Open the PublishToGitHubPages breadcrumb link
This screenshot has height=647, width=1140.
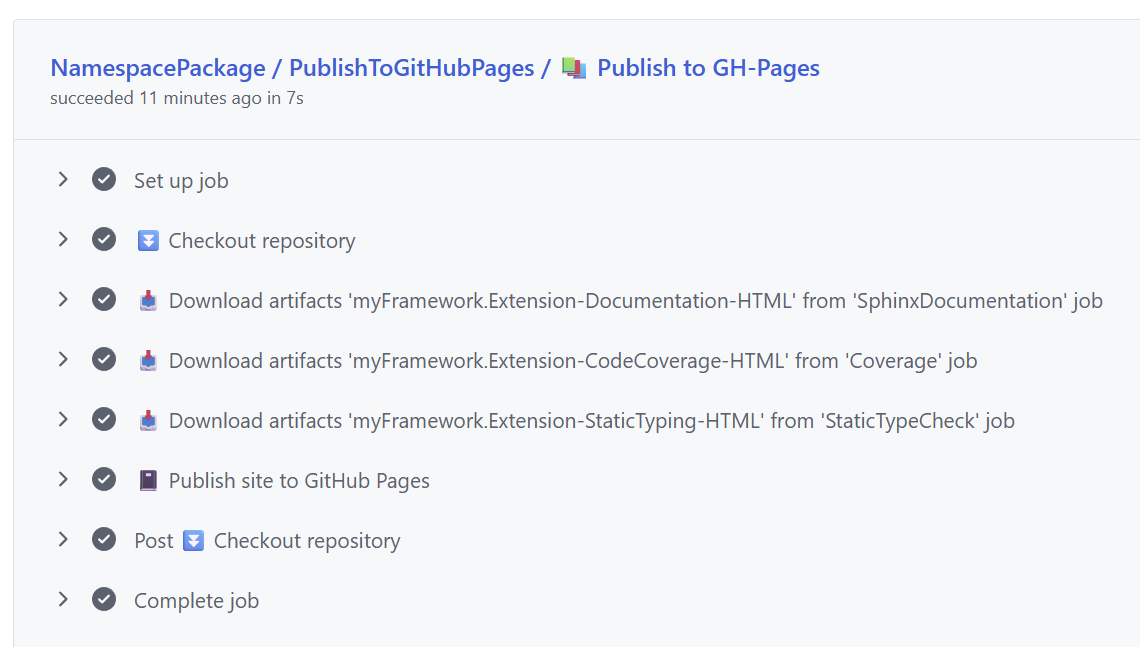411,68
